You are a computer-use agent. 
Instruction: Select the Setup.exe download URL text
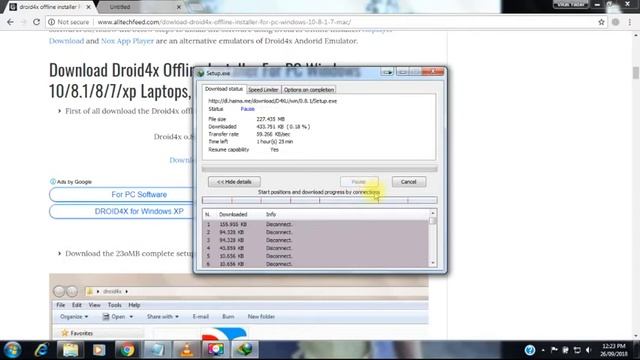(x=273, y=101)
